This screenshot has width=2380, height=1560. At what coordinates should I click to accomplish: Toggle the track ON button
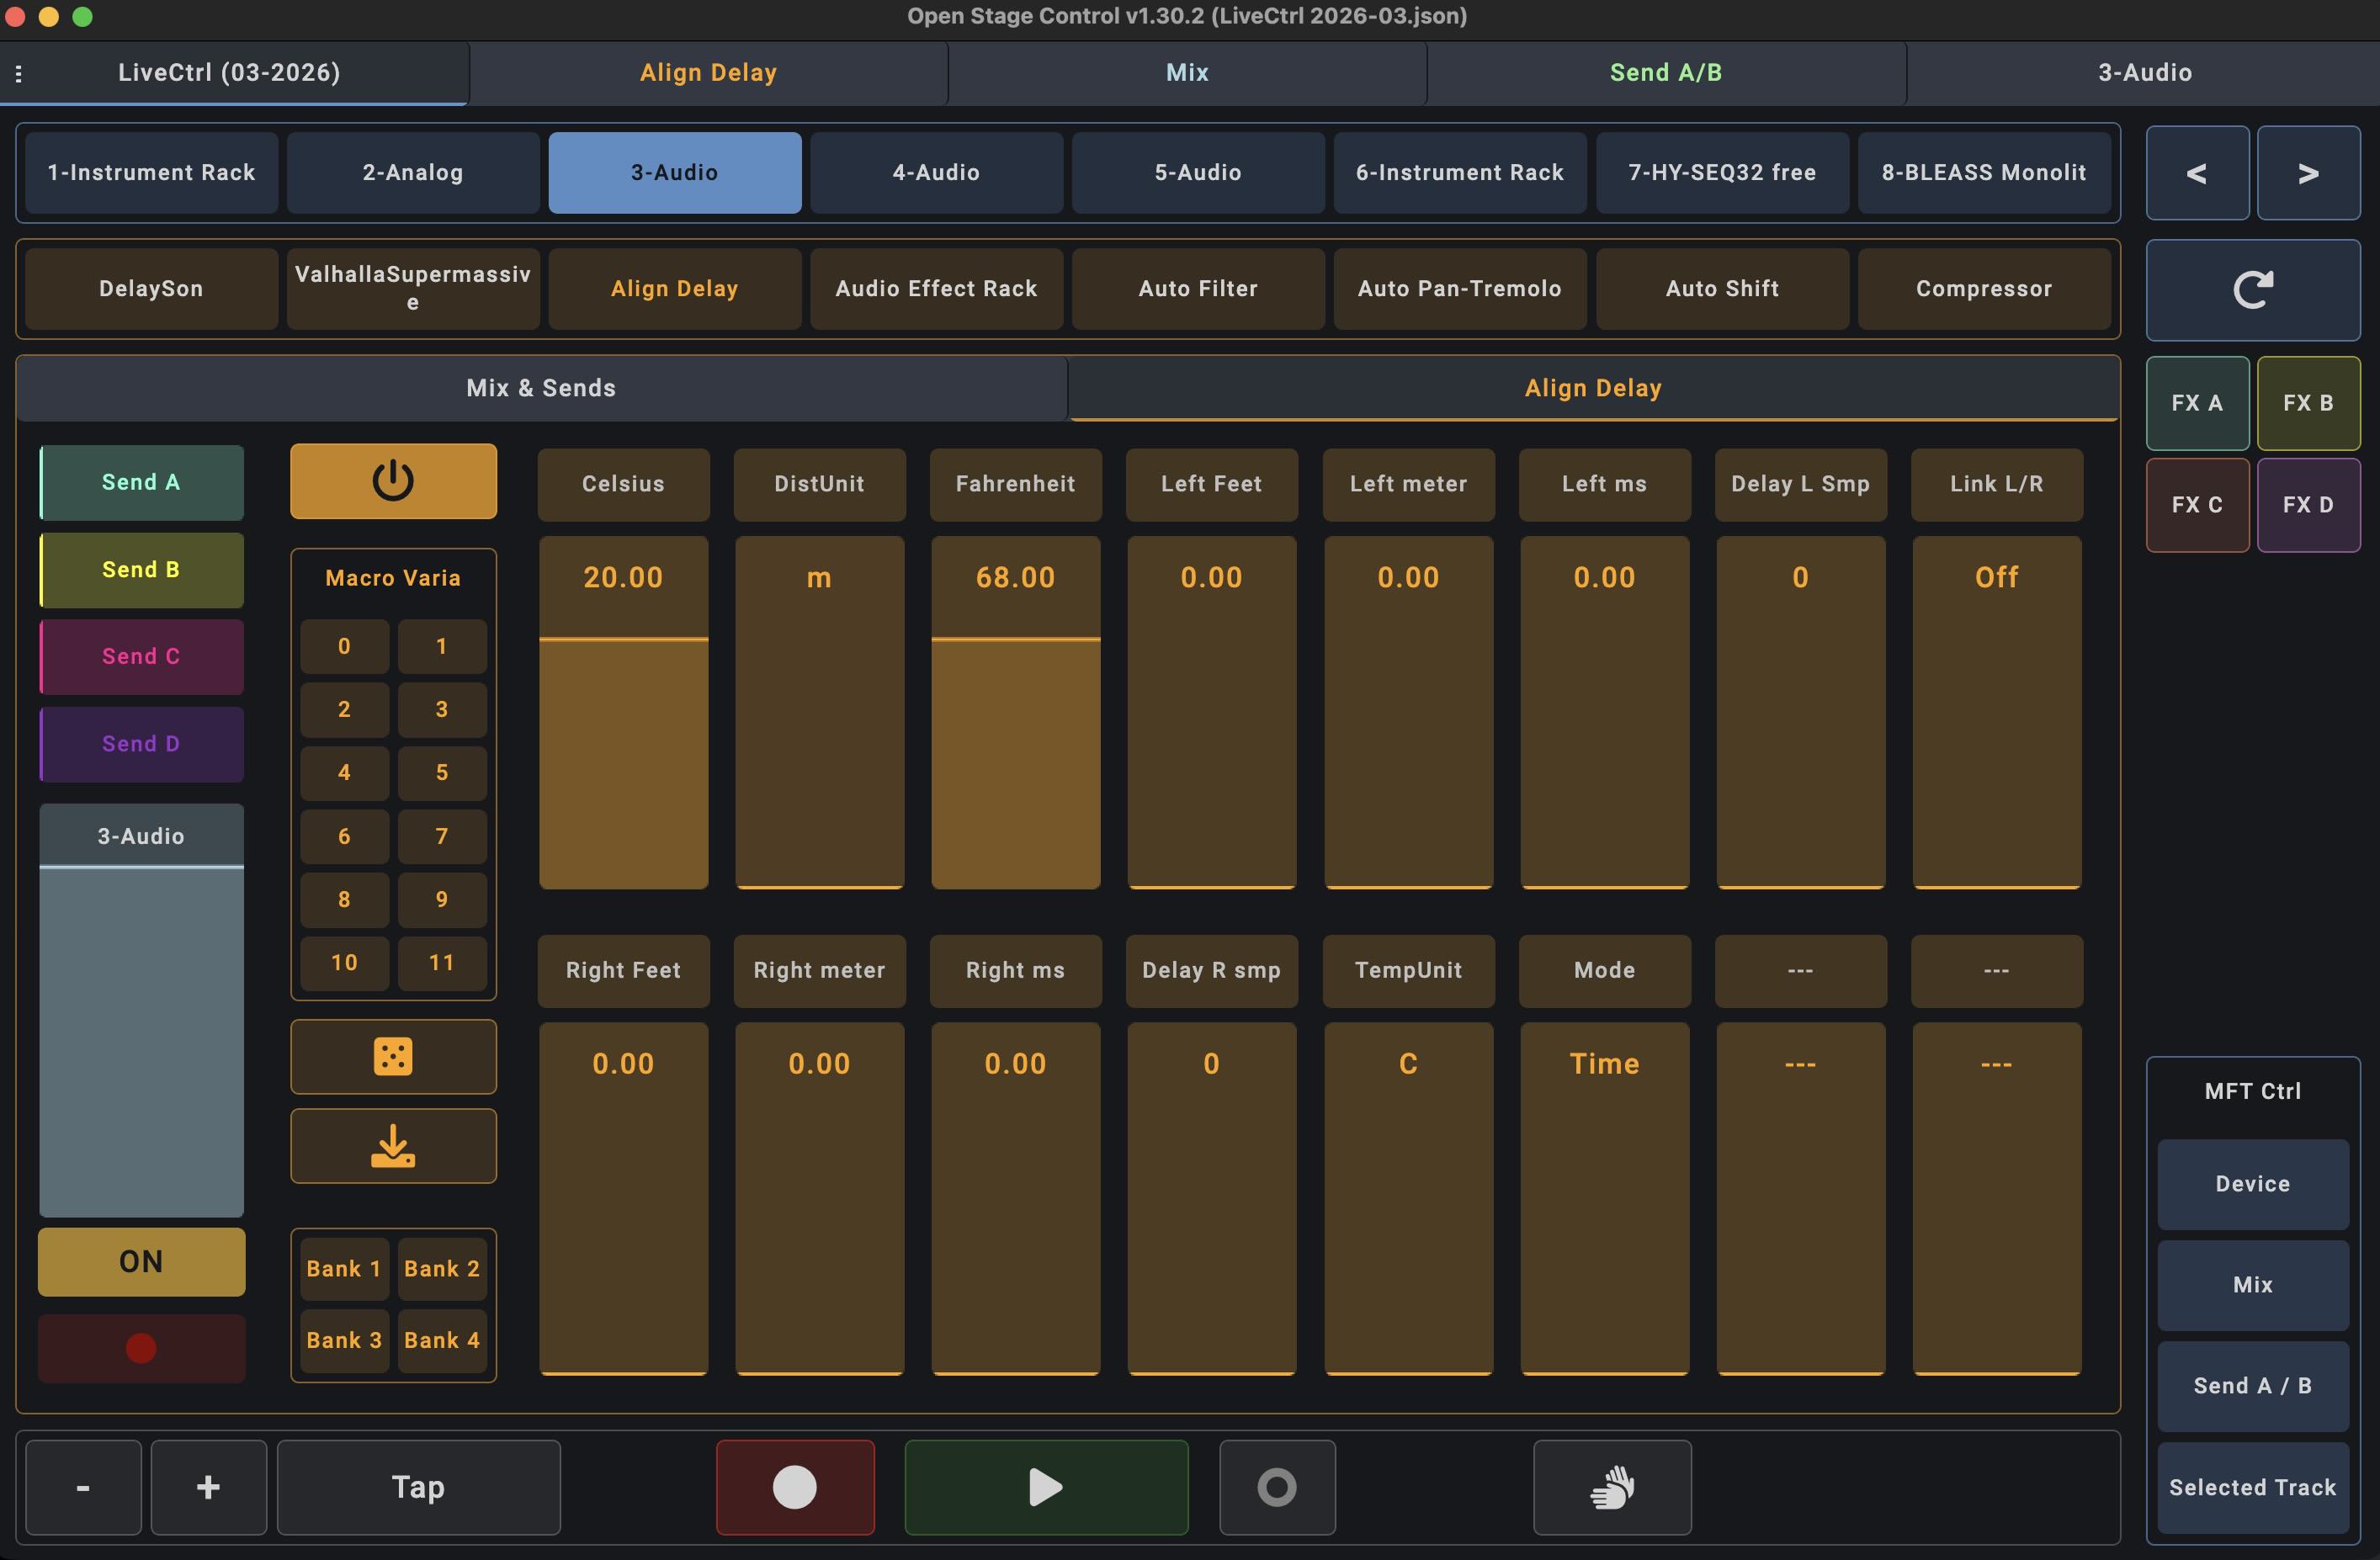[x=141, y=1261]
